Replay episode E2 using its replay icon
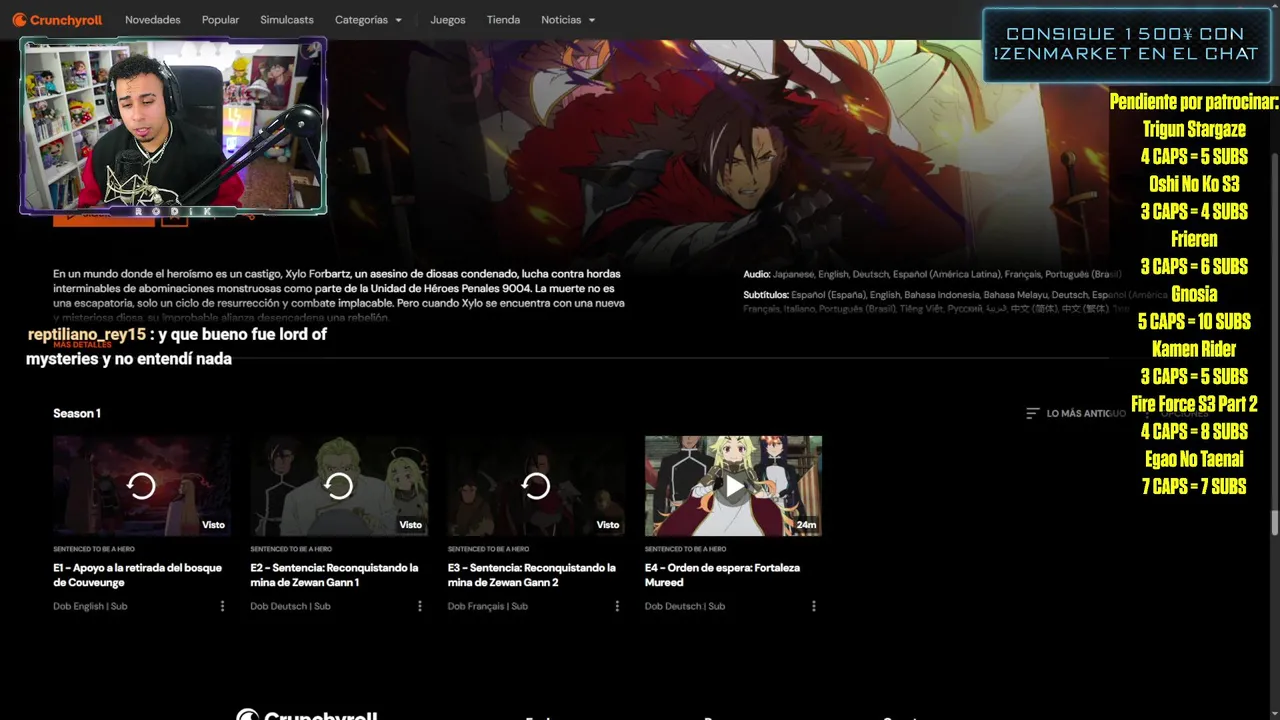The height and width of the screenshot is (720, 1280). pyautogui.click(x=339, y=486)
